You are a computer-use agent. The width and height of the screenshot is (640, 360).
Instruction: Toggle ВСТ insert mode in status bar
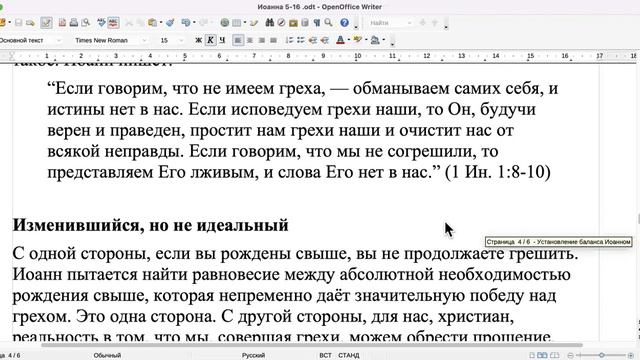pyautogui.click(x=325, y=356)
